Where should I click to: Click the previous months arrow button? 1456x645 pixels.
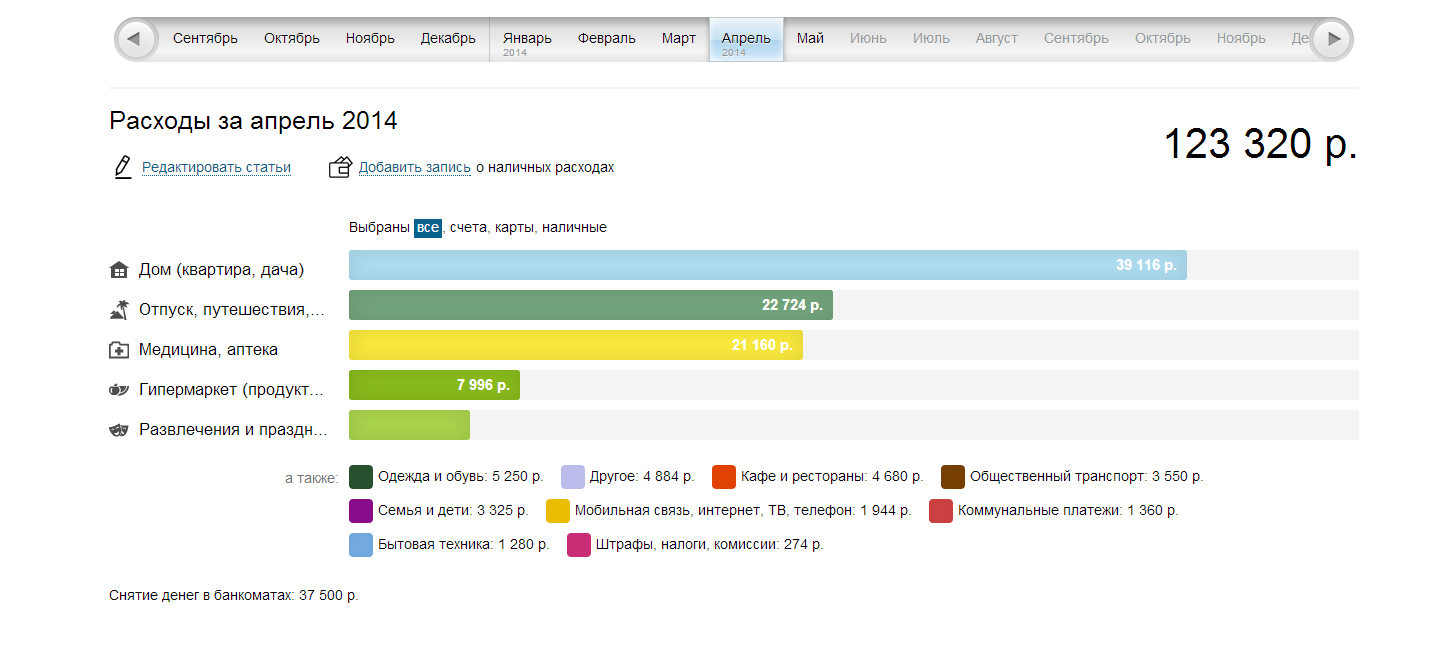136,39
